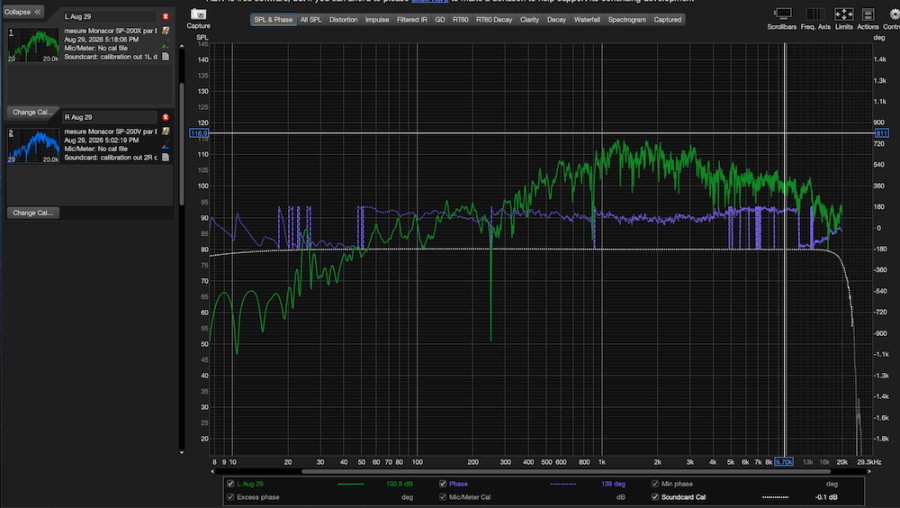Open the Clarity tab

coord(529,20)
